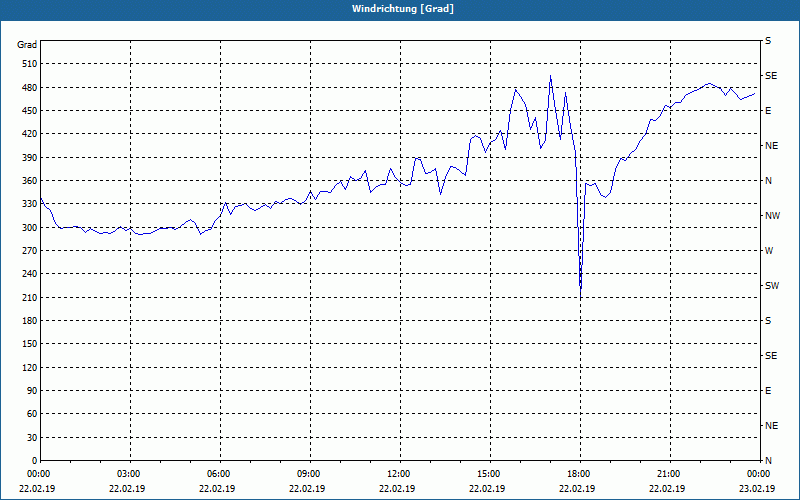800x500 pixels.
Task: Pick the 420 y-axis tick label
Action: click(30, 134)
